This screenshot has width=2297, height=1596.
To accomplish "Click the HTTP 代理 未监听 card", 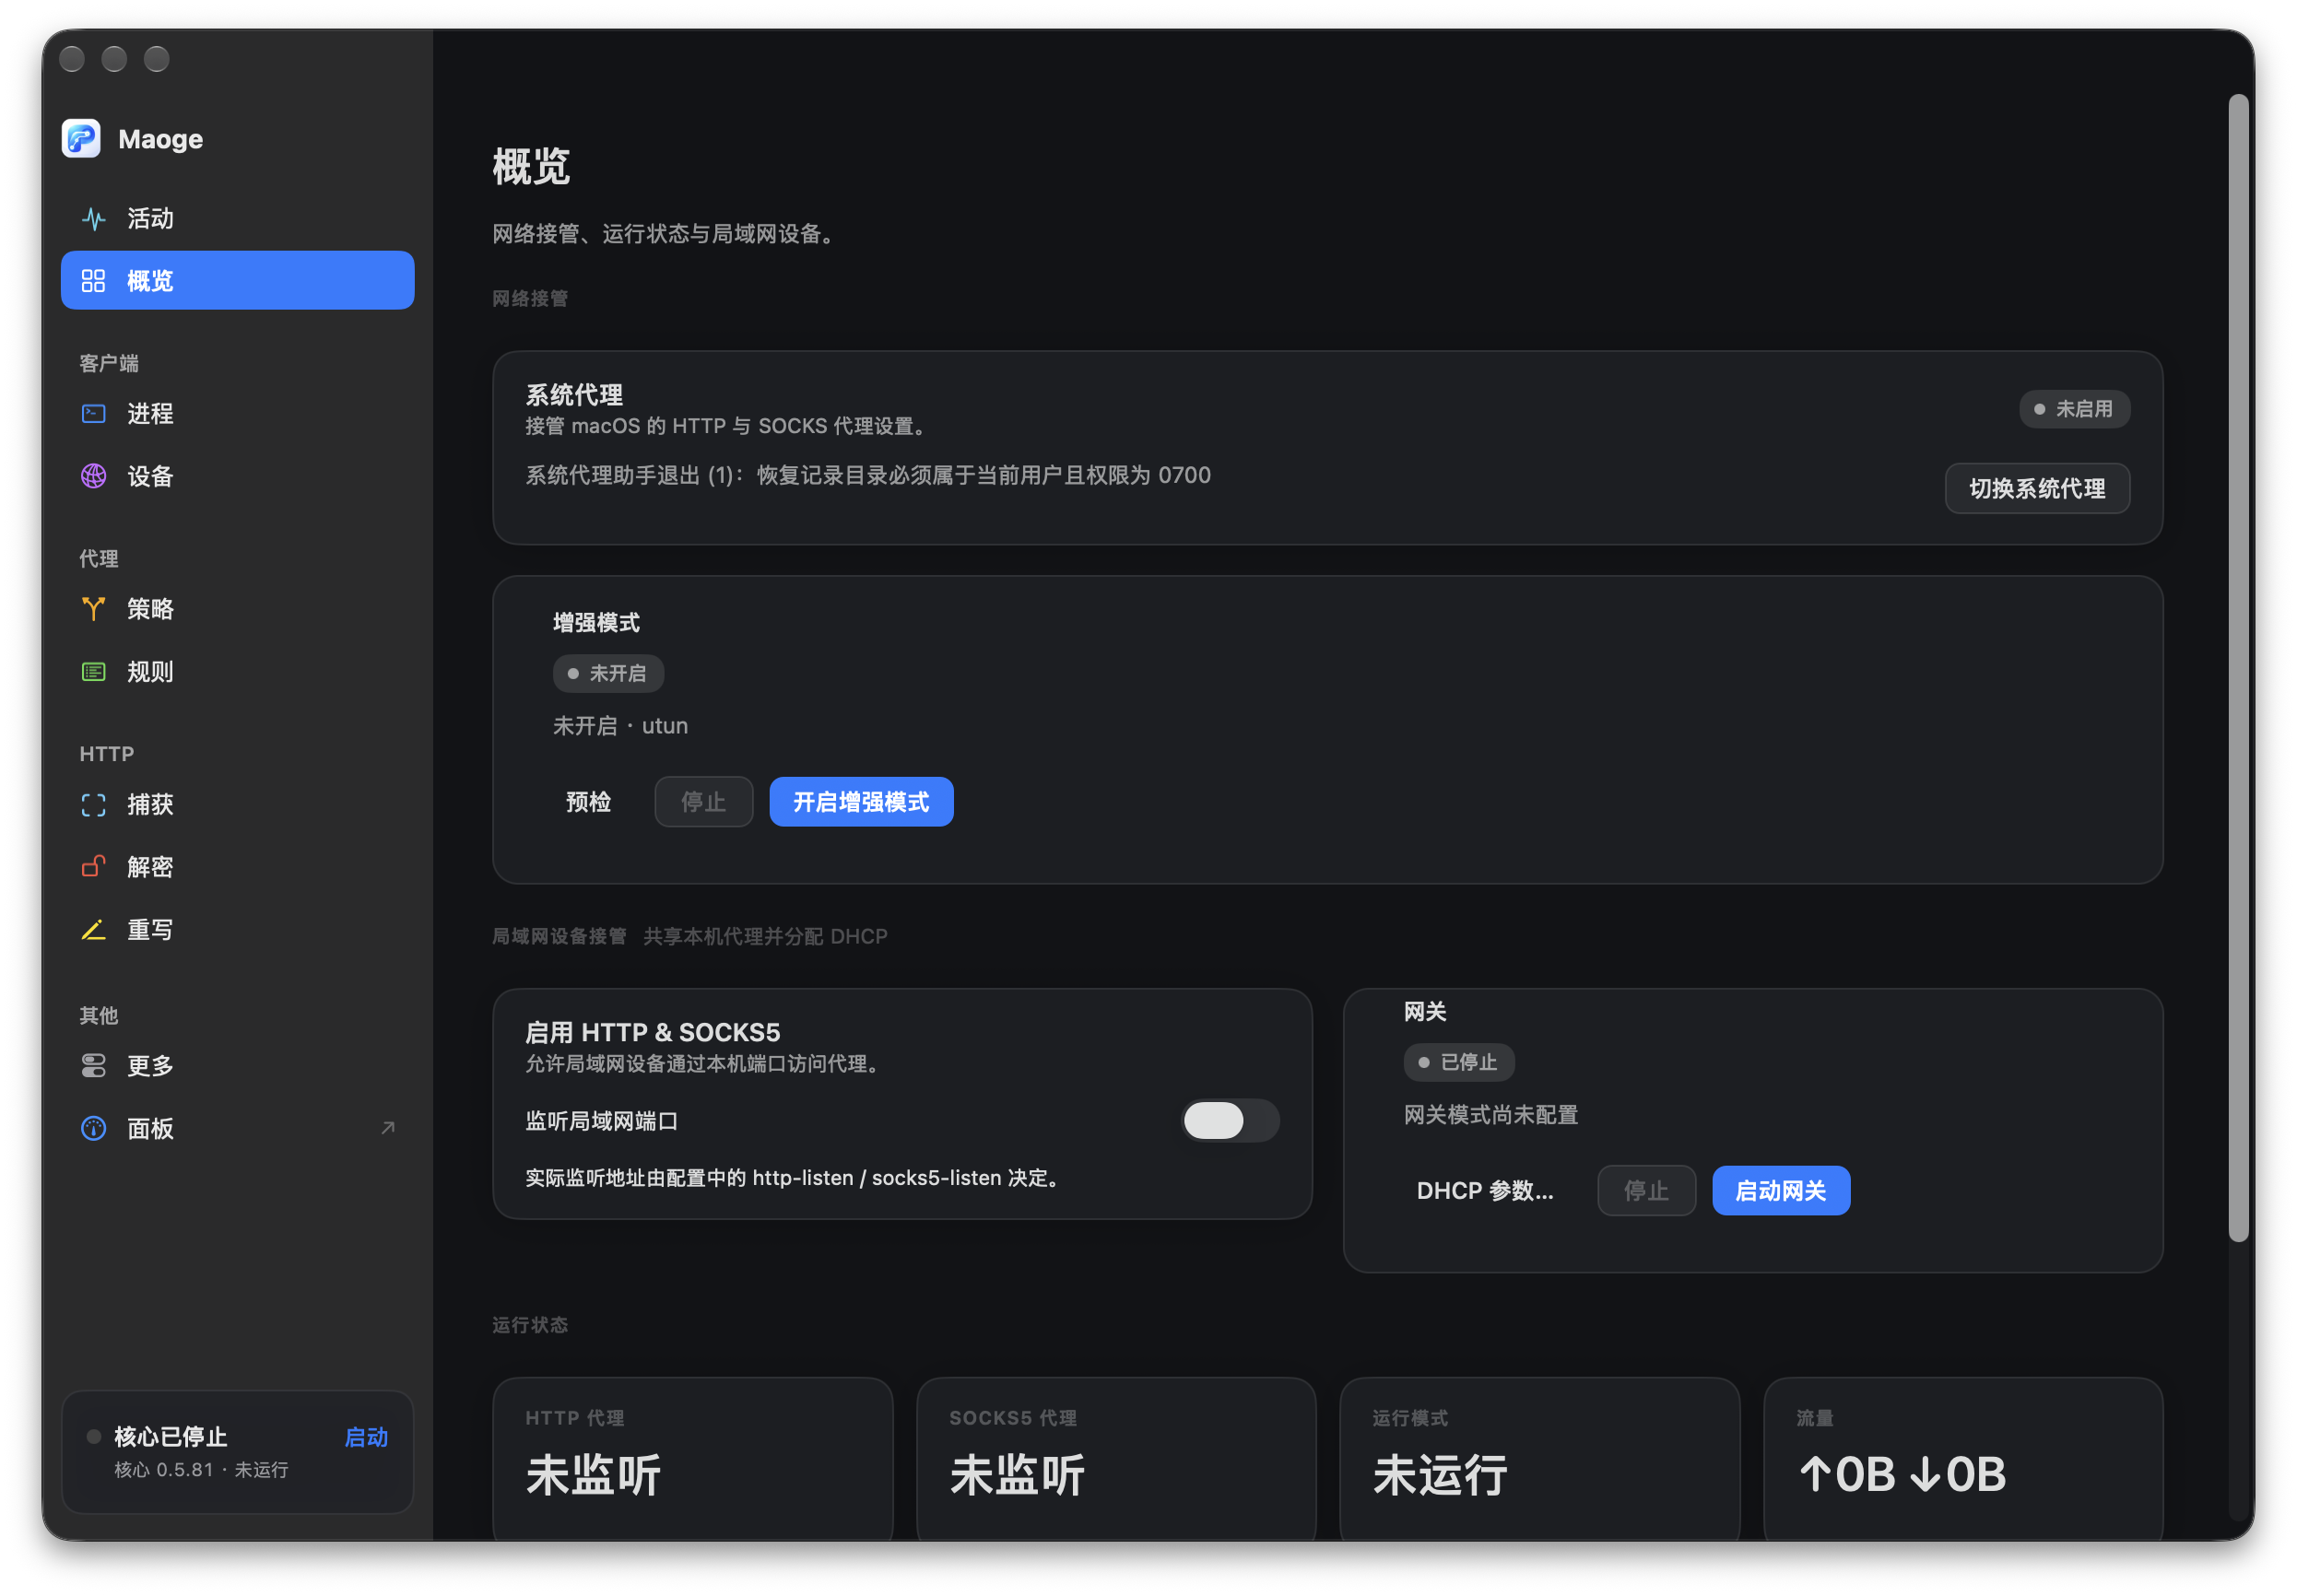I will pos(692,1458).
